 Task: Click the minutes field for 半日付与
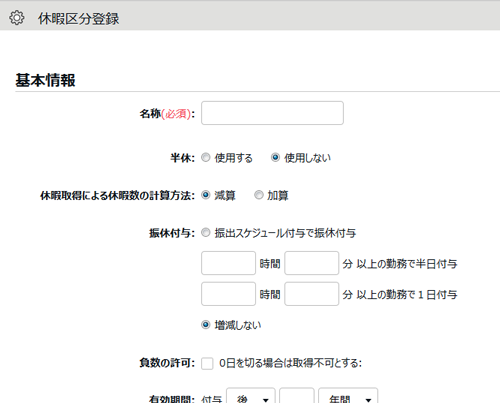pos(312,263)
